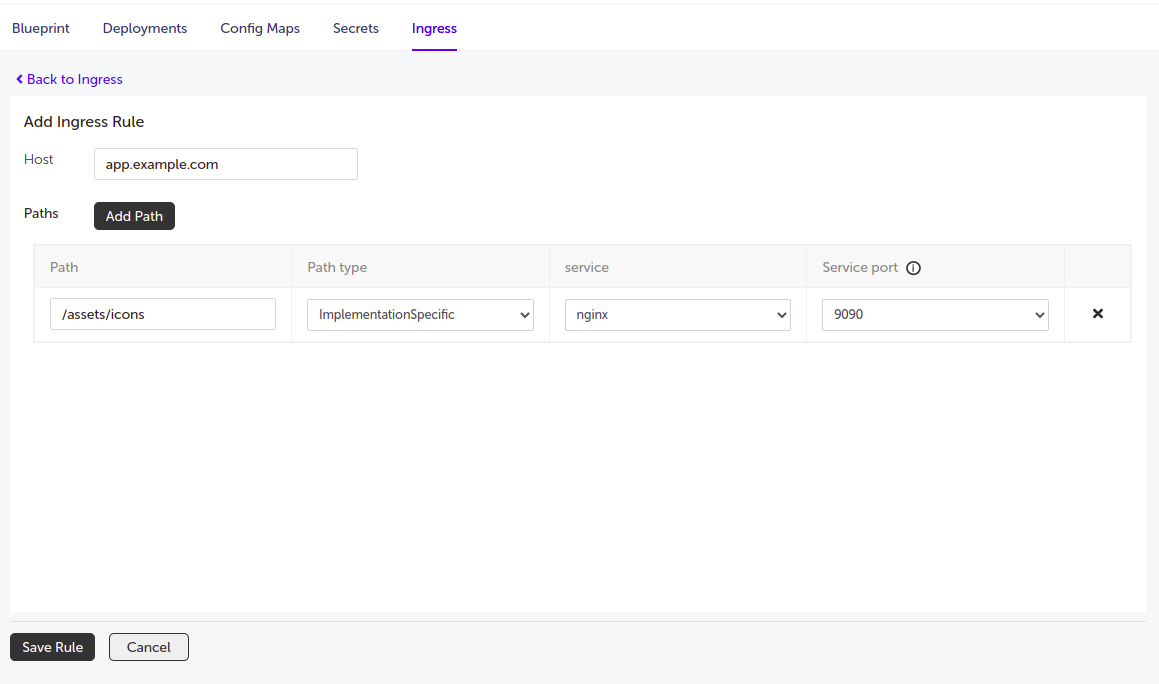The height and width of the screenshot is (684, 1159).
Task: Expand the nginx service dropdown
Action: click(677, 315)
